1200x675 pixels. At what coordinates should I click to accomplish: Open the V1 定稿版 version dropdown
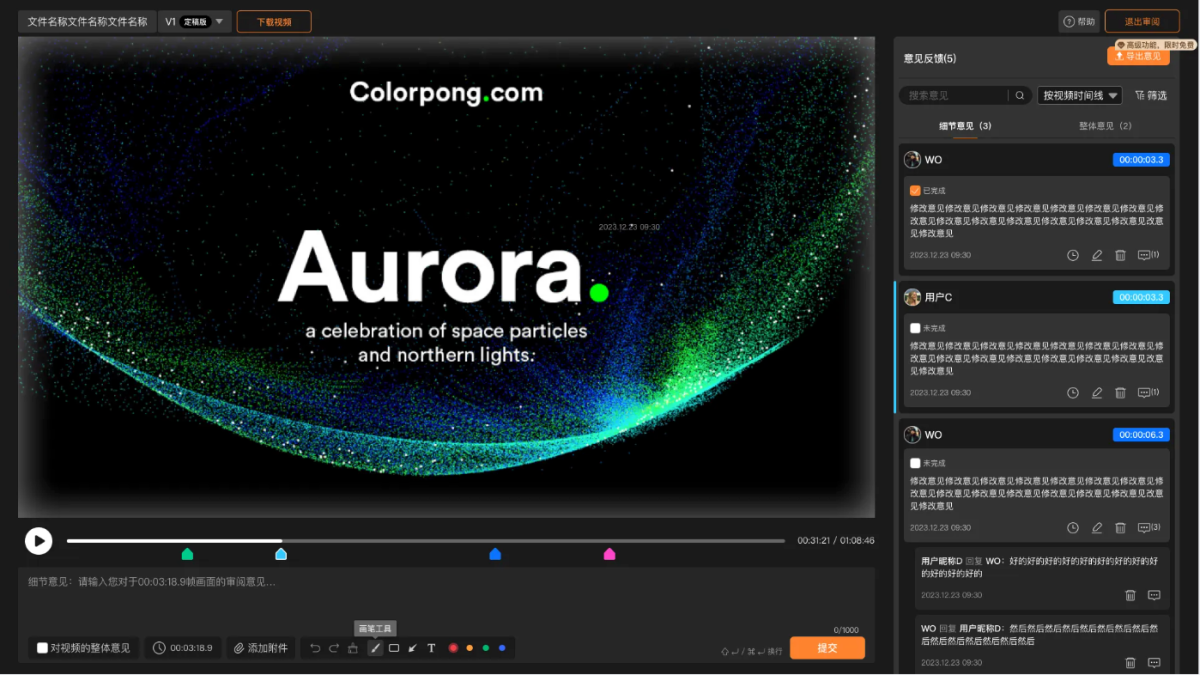(195, 21)
